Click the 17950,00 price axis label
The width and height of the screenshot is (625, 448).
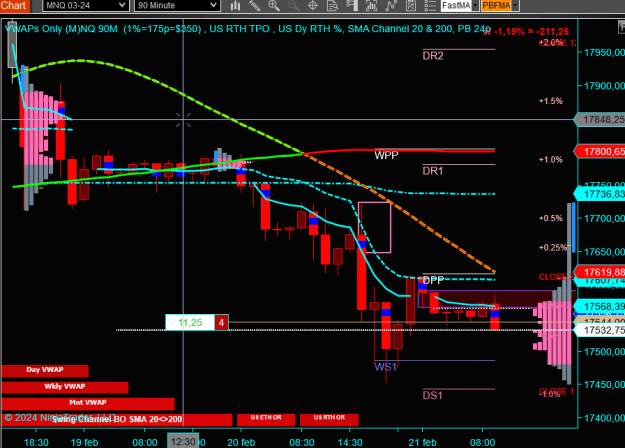click(x=604, y=53)
